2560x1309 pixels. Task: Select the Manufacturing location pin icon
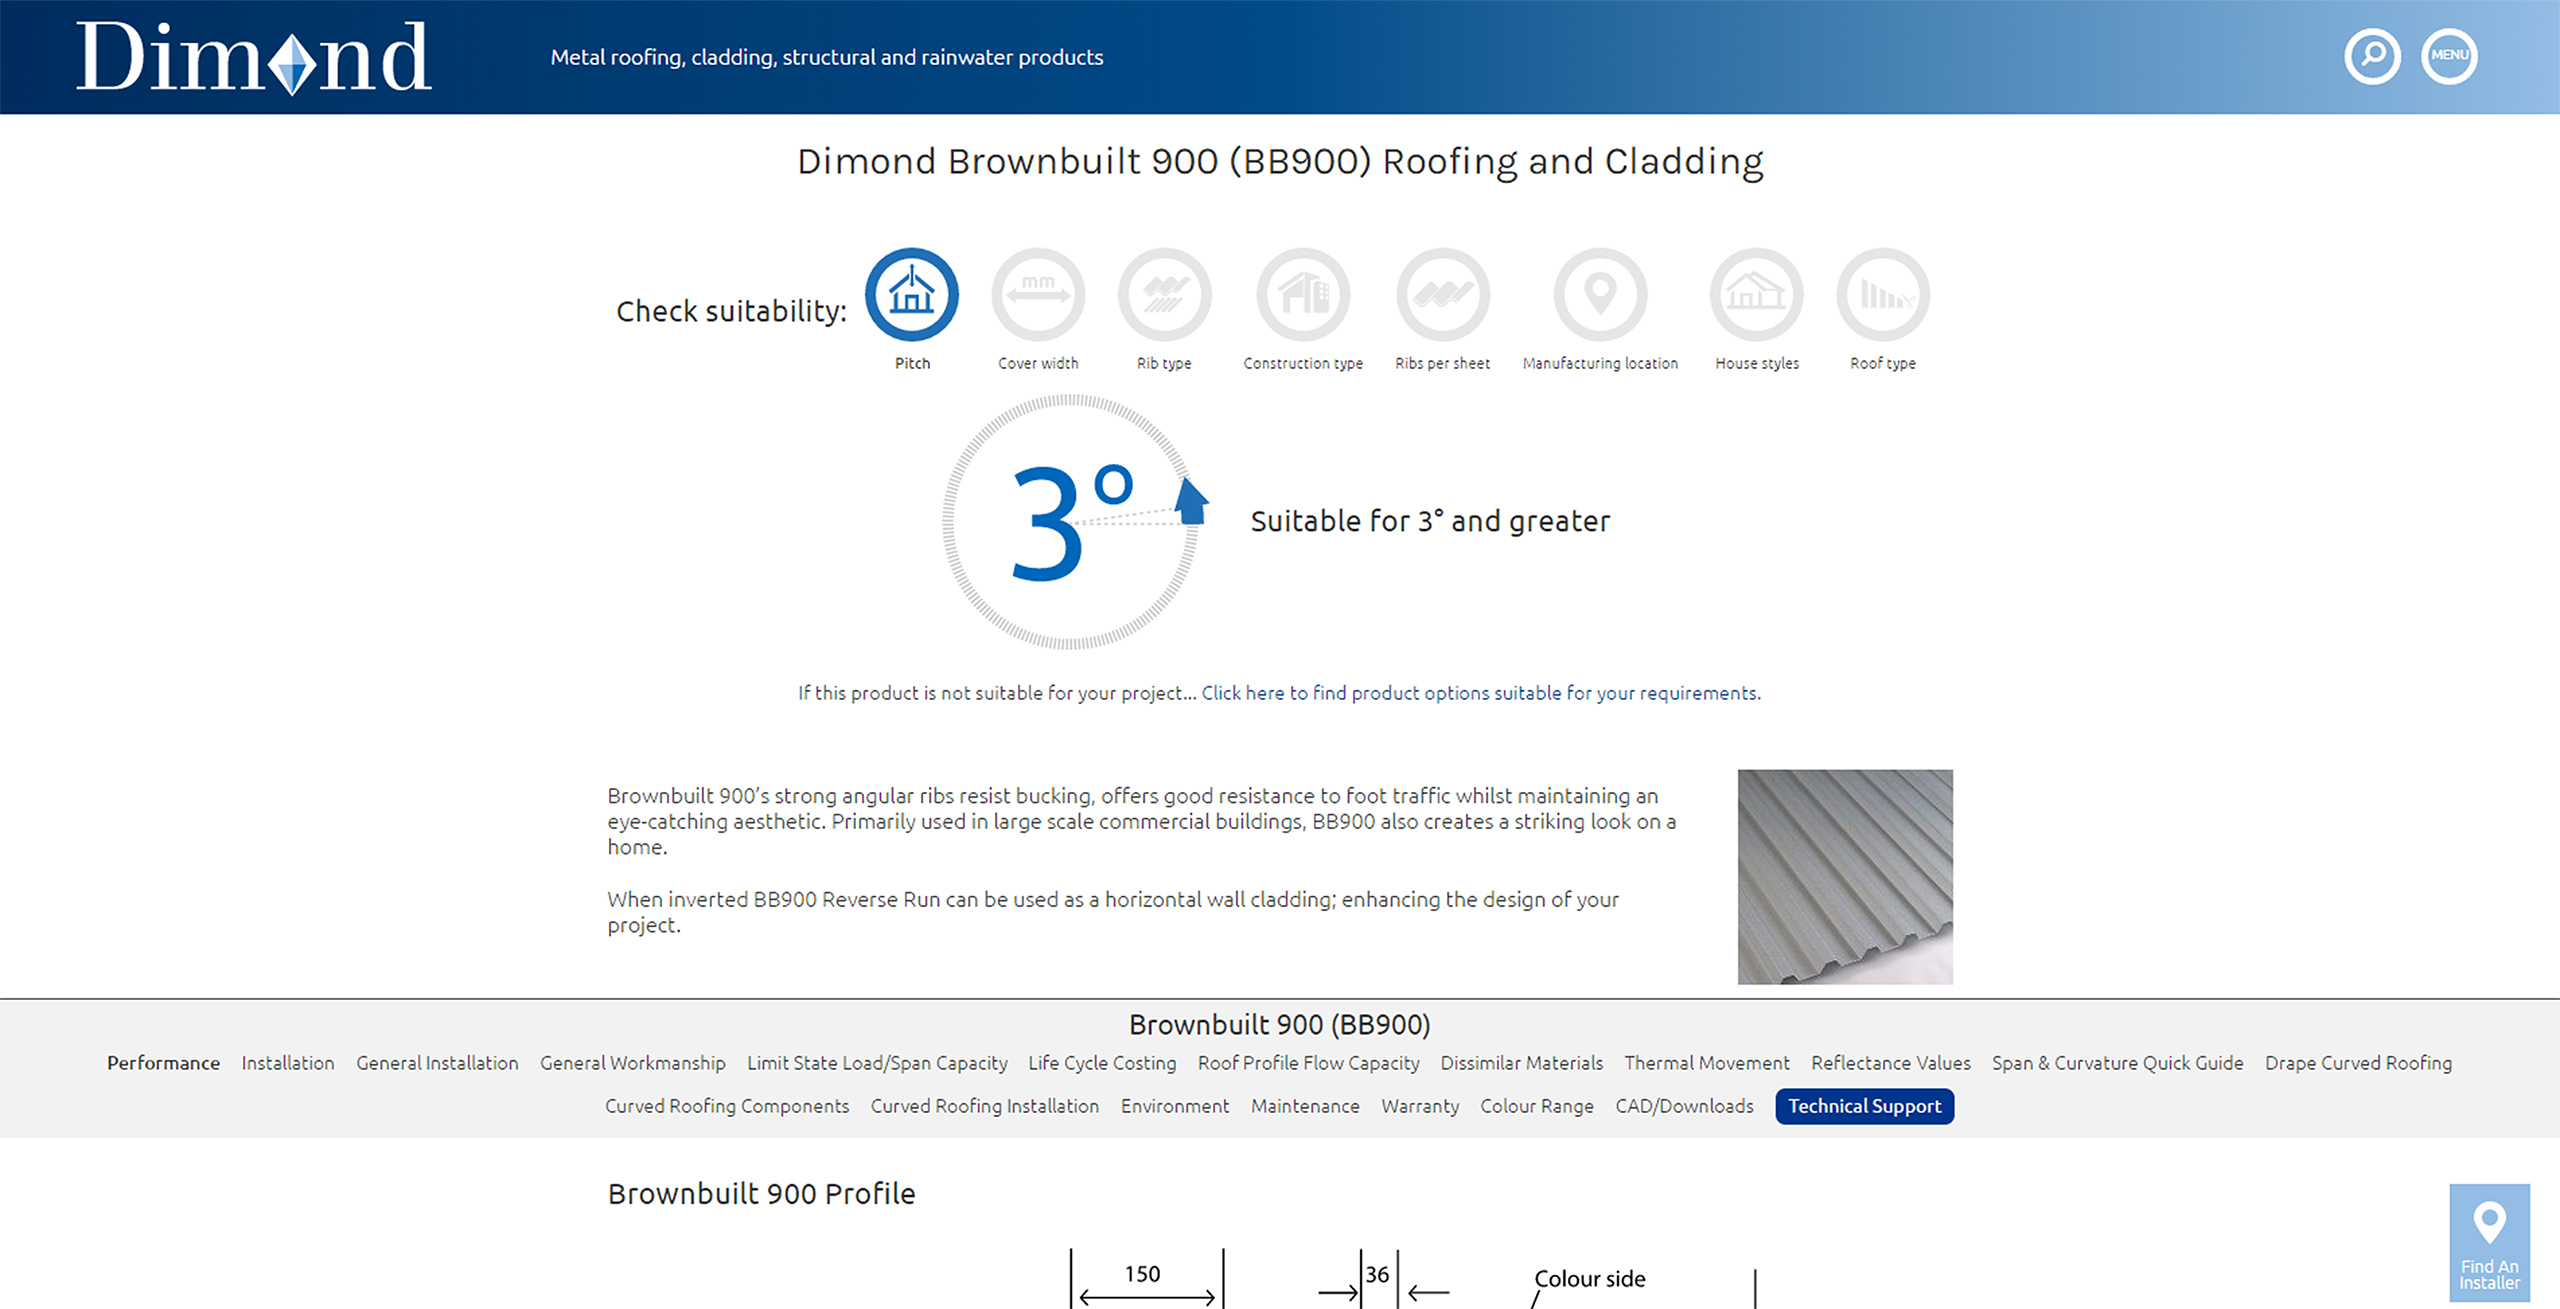tap(1600, 295)
